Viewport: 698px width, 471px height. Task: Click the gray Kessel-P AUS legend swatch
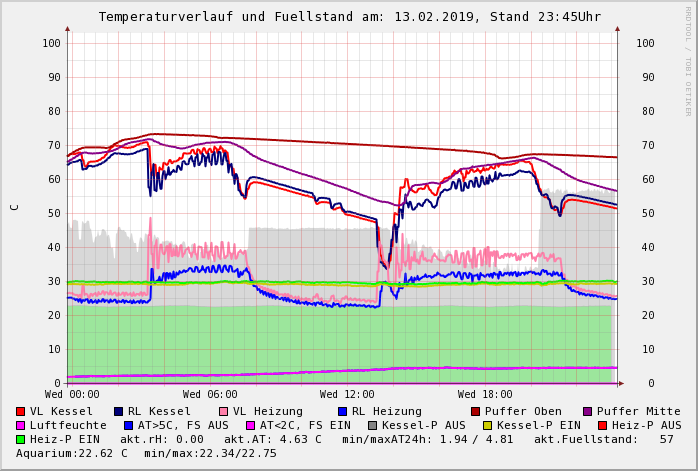pos(372,425)
